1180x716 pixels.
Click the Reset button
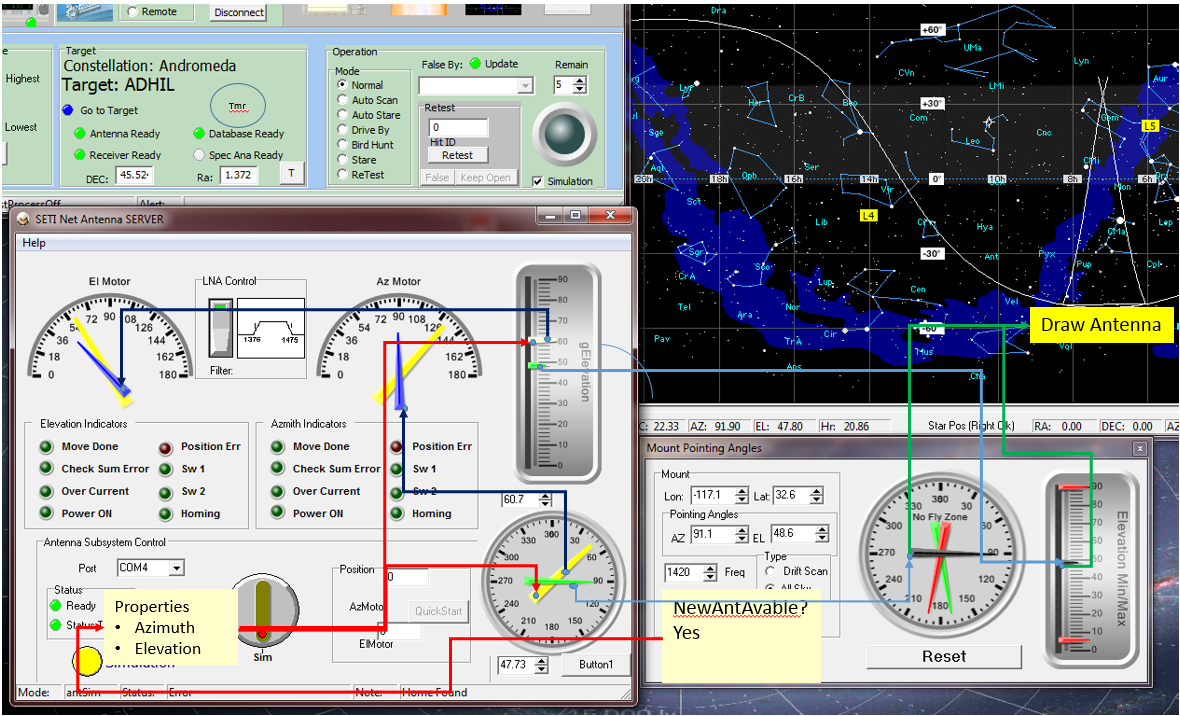coord(943,656)
